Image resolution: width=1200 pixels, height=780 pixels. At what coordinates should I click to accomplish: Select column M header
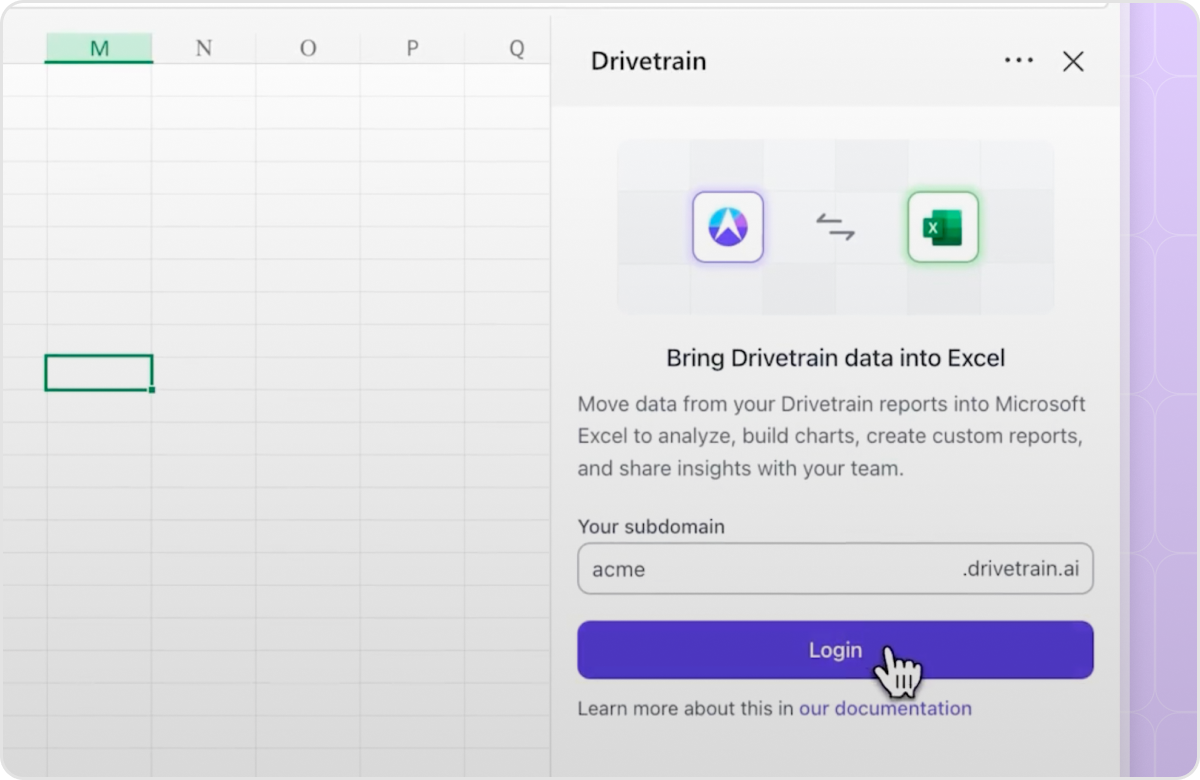pyautogui.click(x=99, y=48)
